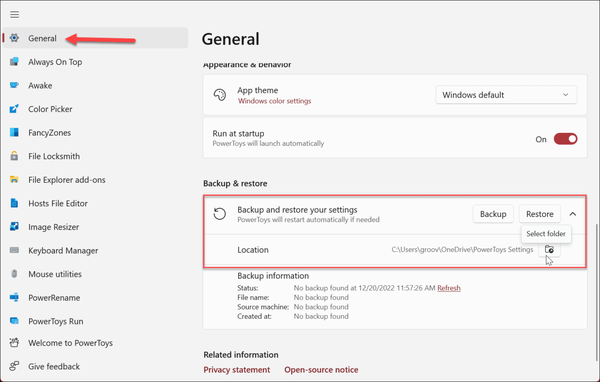Open FancyZones settings

click(96, 132)
